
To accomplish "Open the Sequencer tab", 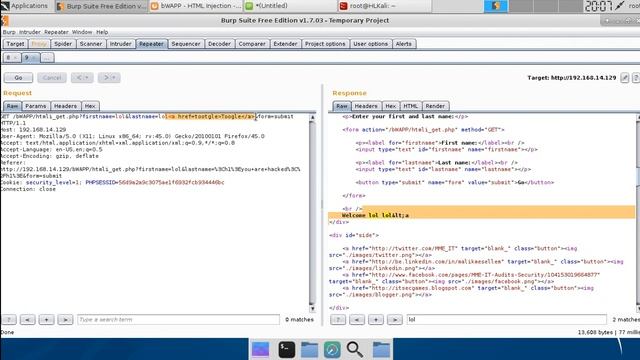I will coord(186,44).
